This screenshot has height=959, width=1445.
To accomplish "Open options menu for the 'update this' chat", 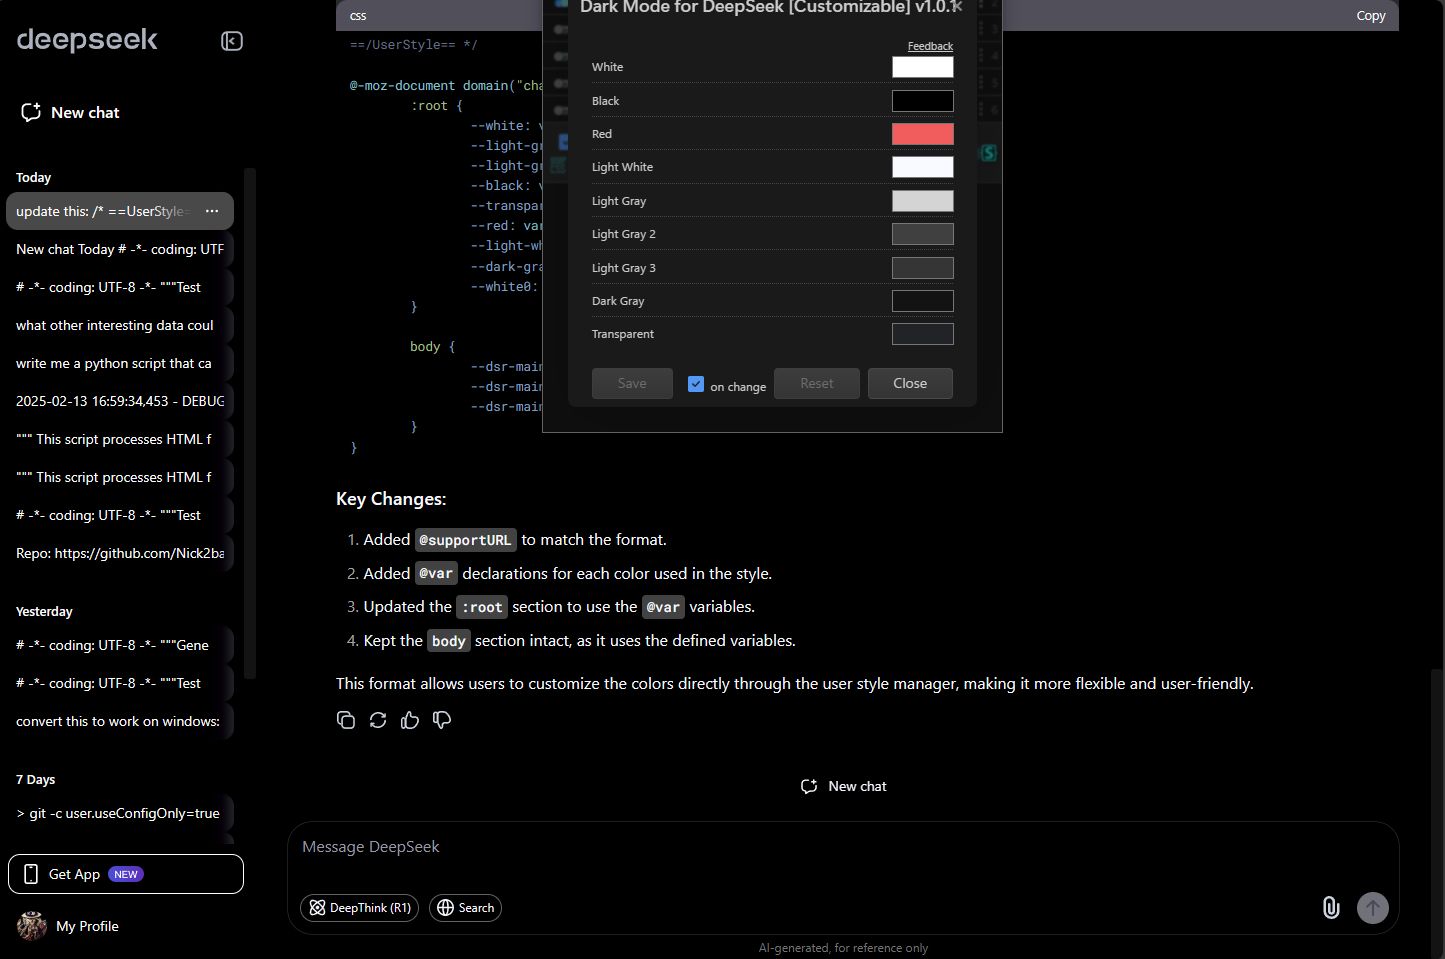I will 212,211.
